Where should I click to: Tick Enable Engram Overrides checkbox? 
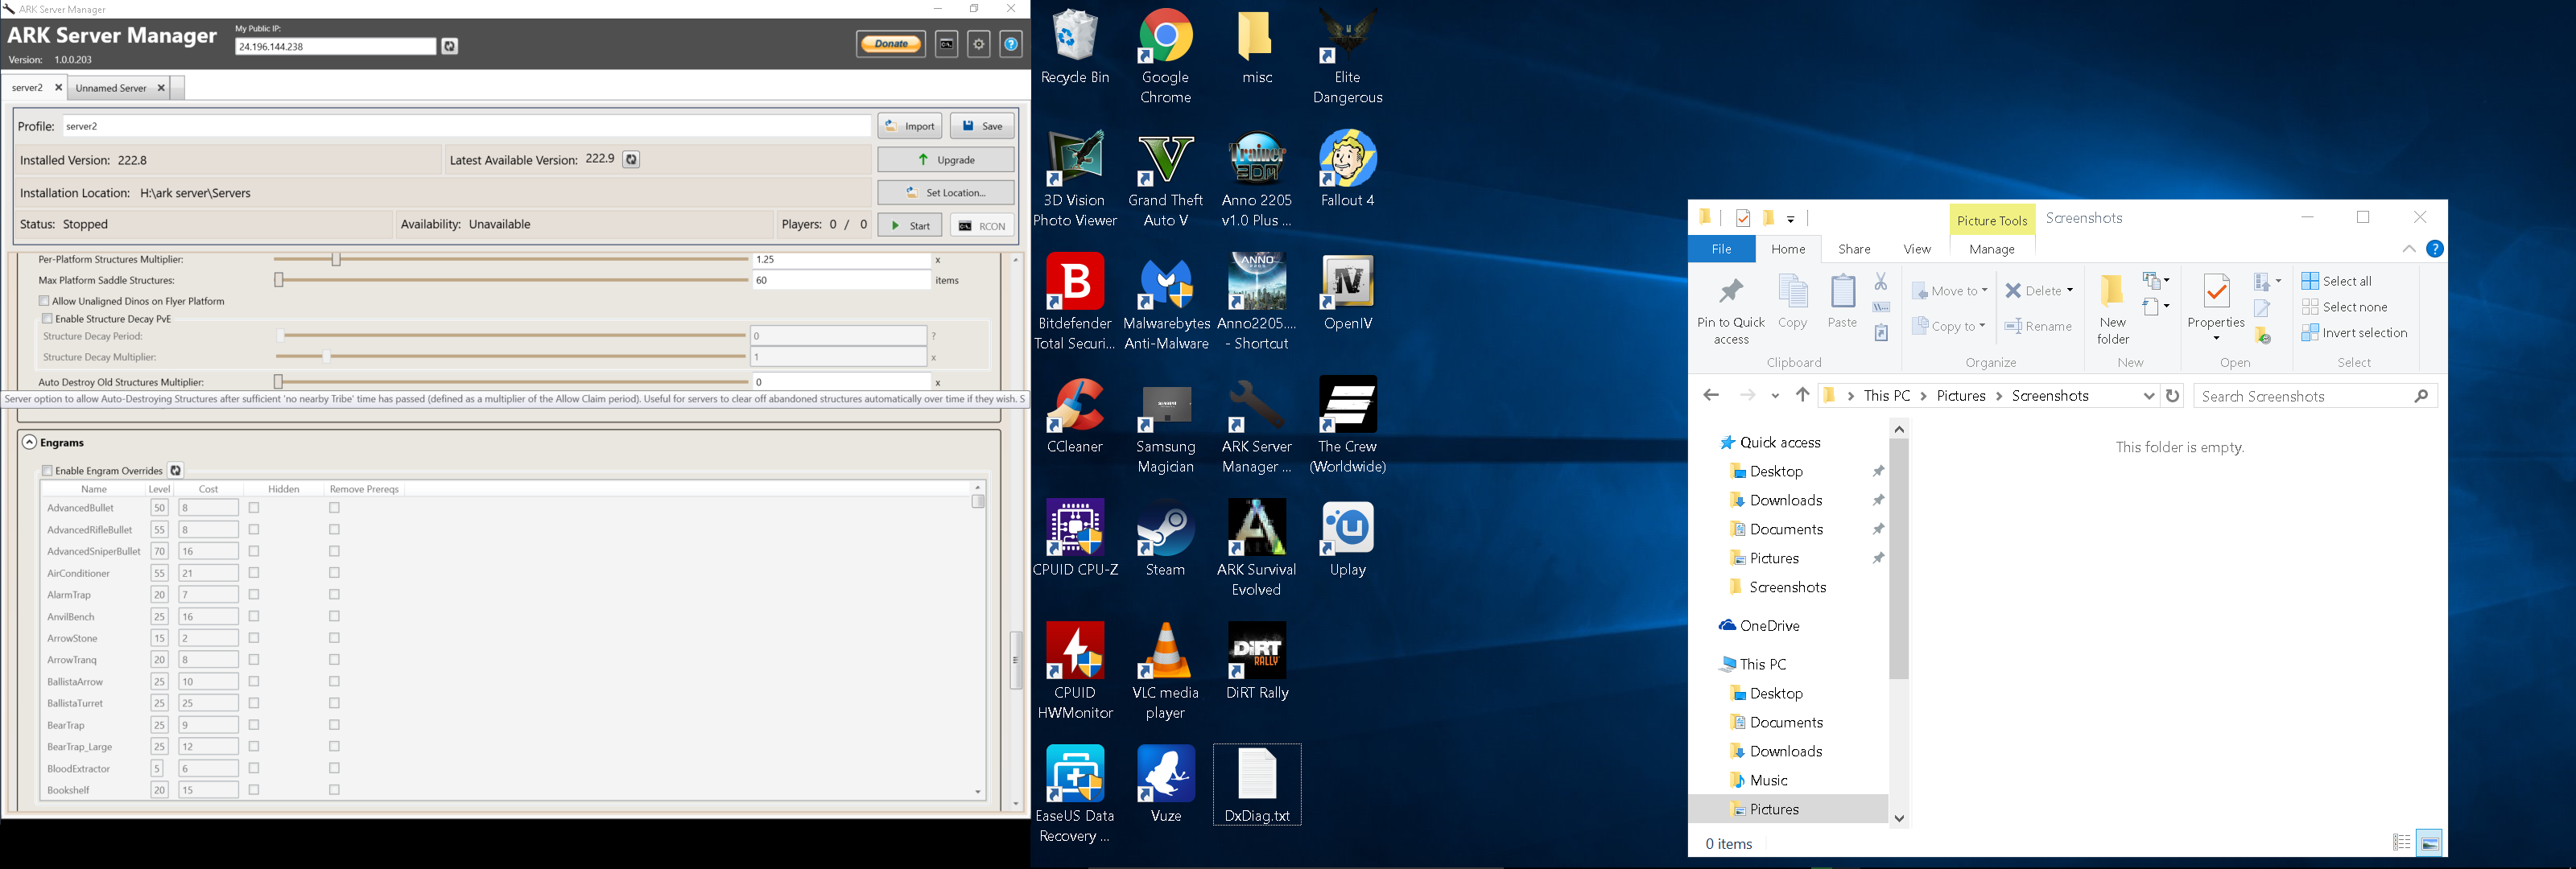tap(47, 471)
